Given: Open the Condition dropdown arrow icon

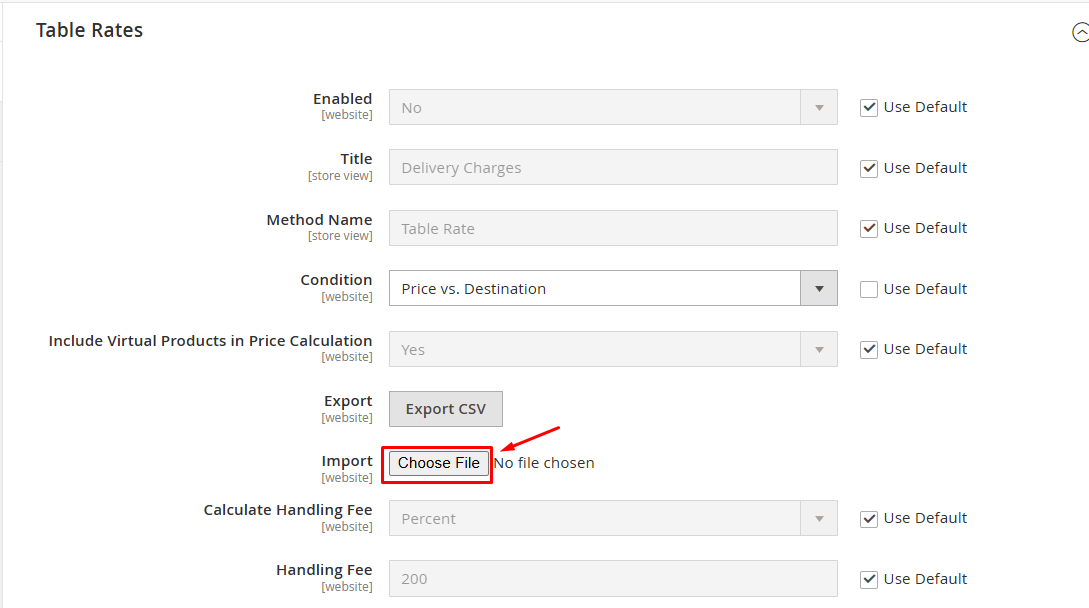Looking at the screenshot, I should pos(818,288).
